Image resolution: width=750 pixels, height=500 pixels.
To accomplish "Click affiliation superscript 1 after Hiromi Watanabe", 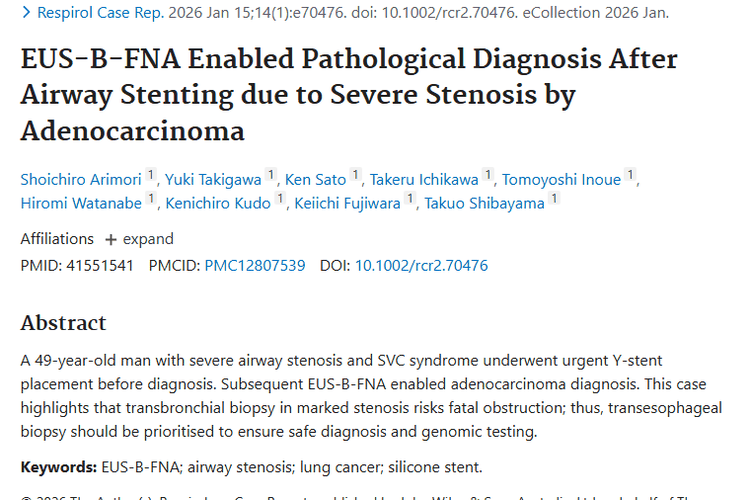I will (x=152, y=200).
